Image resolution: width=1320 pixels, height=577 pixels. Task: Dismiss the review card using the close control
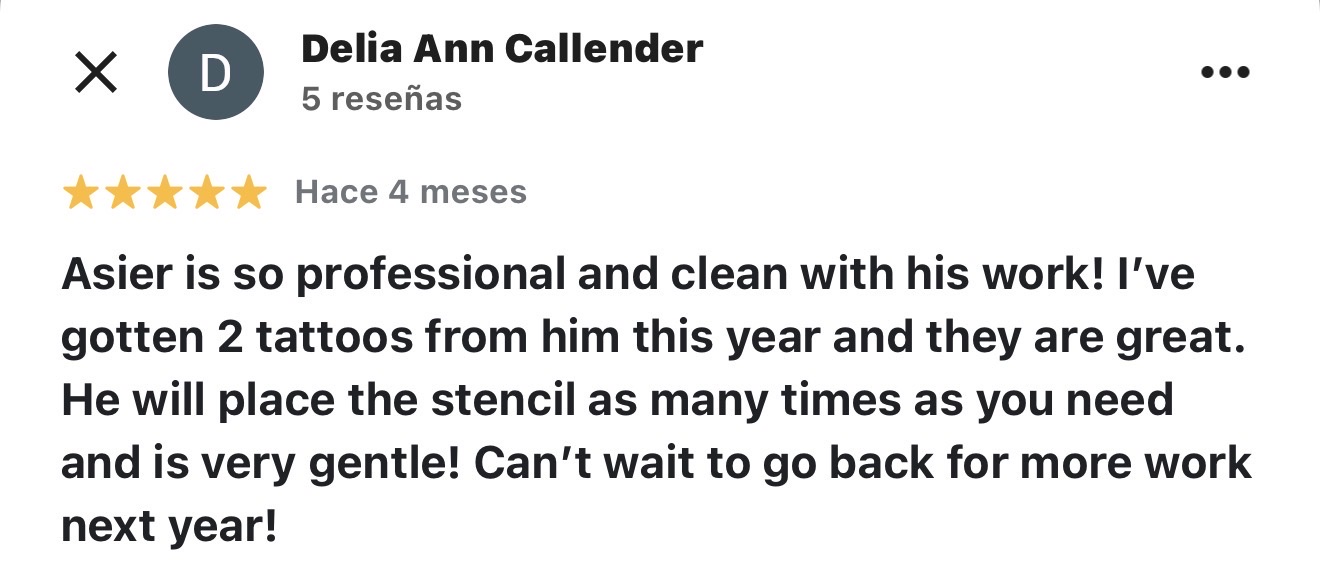(97, 71)
